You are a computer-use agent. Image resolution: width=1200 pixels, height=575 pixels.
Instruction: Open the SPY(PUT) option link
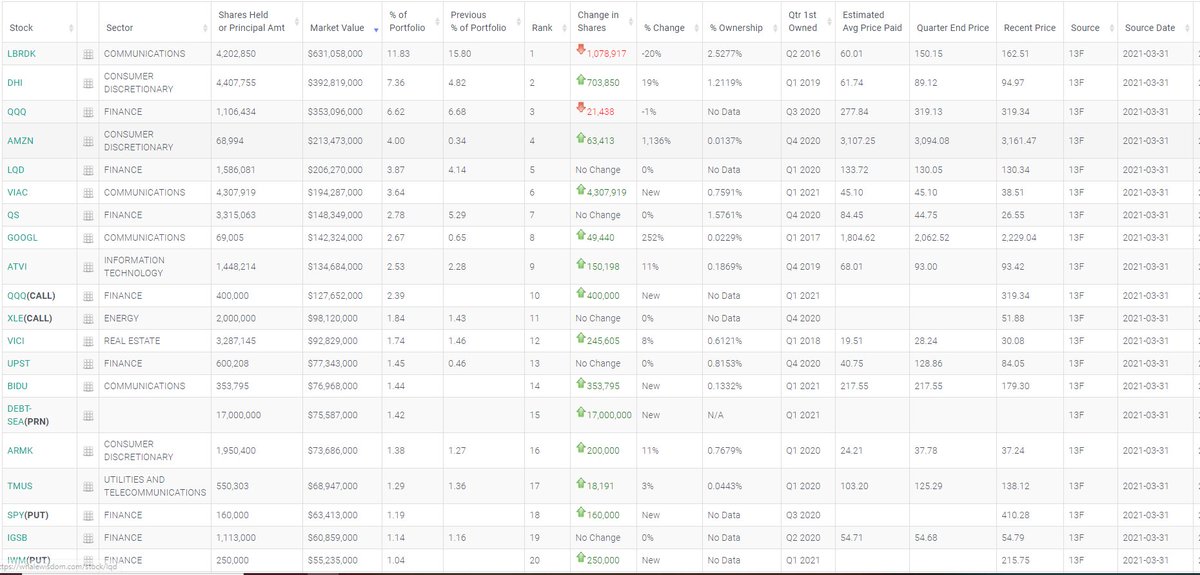click(x=28, y=515)
